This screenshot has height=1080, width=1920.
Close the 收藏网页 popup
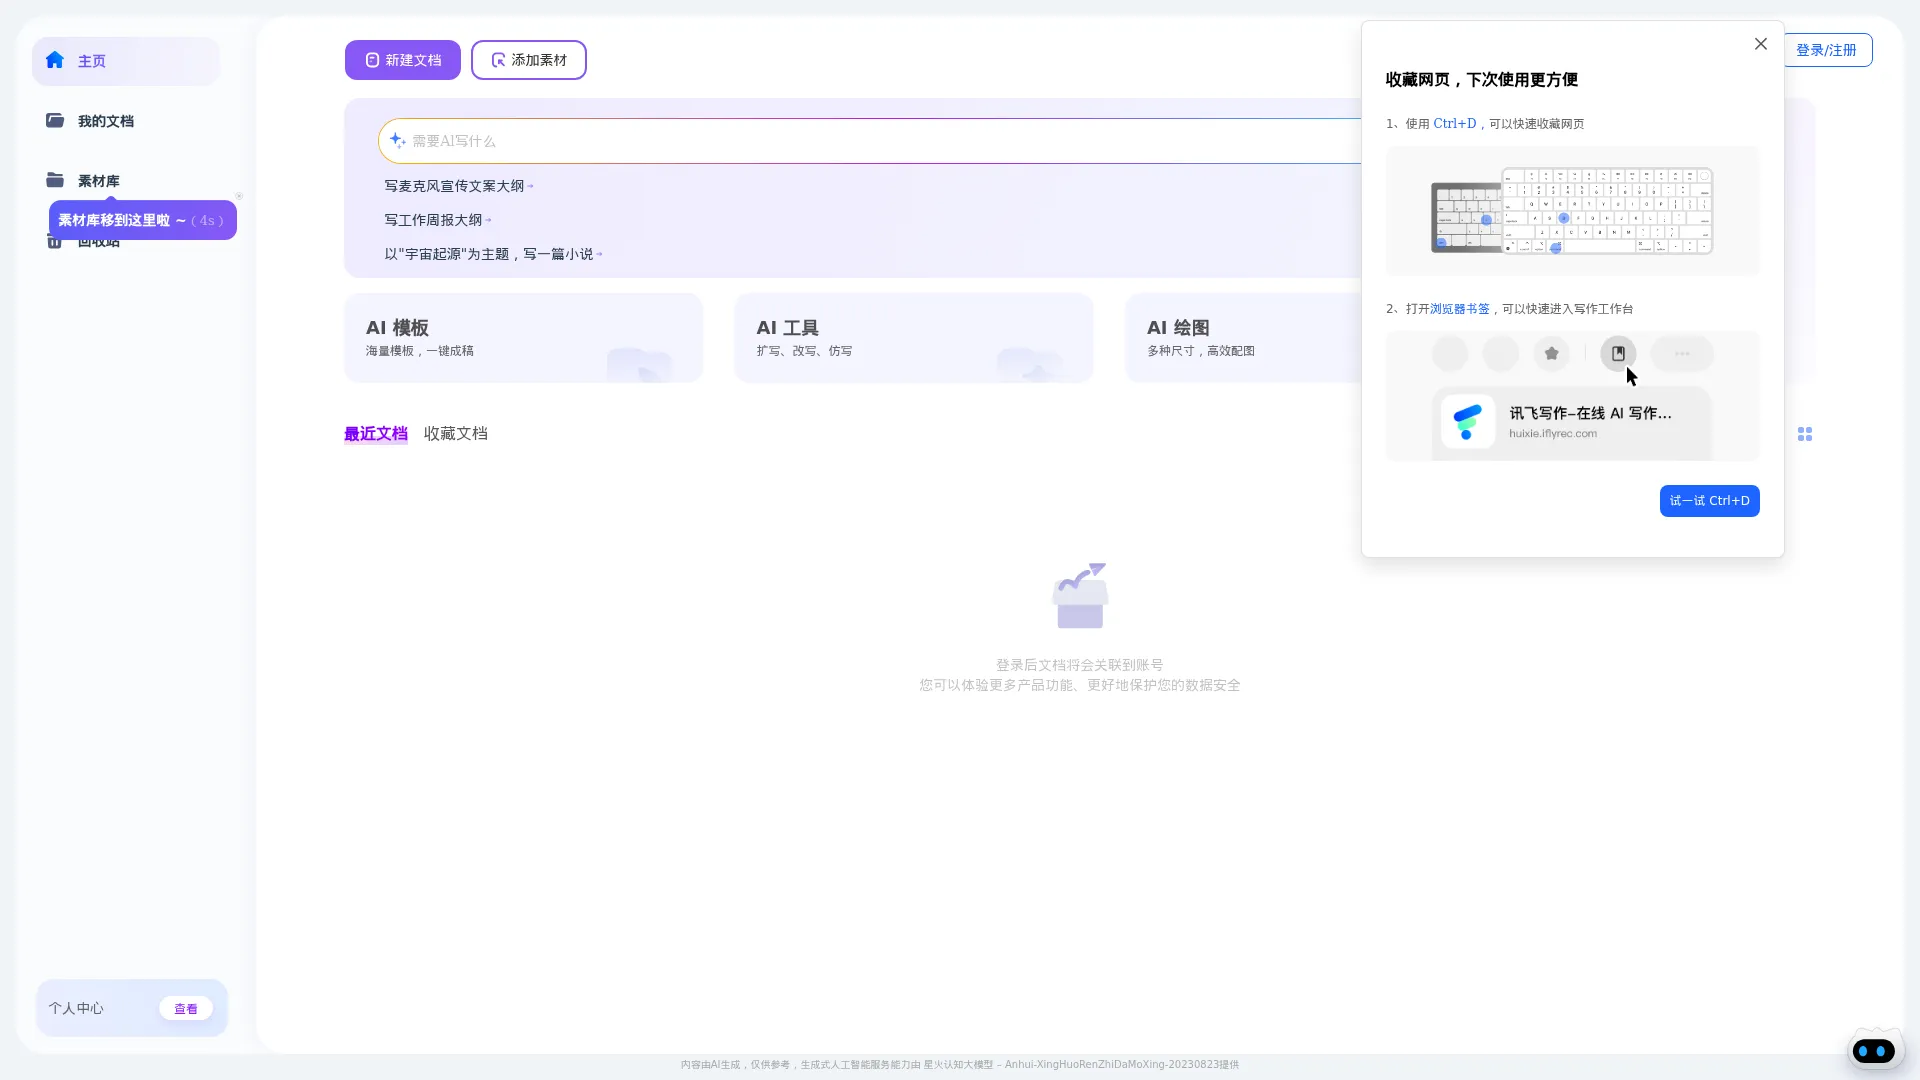(1761, 44)
